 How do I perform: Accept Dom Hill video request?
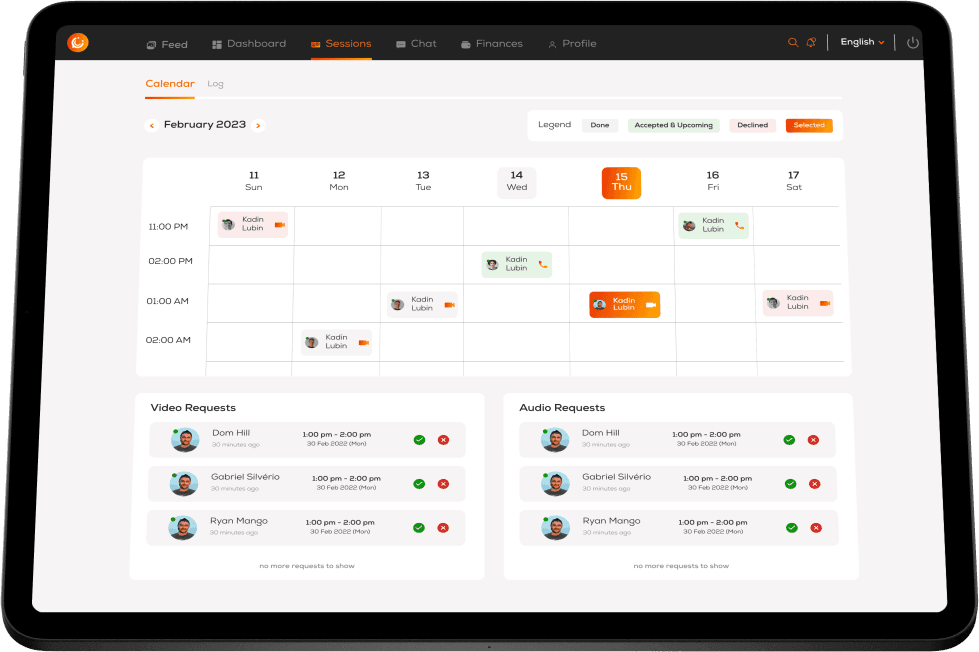[420, 440]
